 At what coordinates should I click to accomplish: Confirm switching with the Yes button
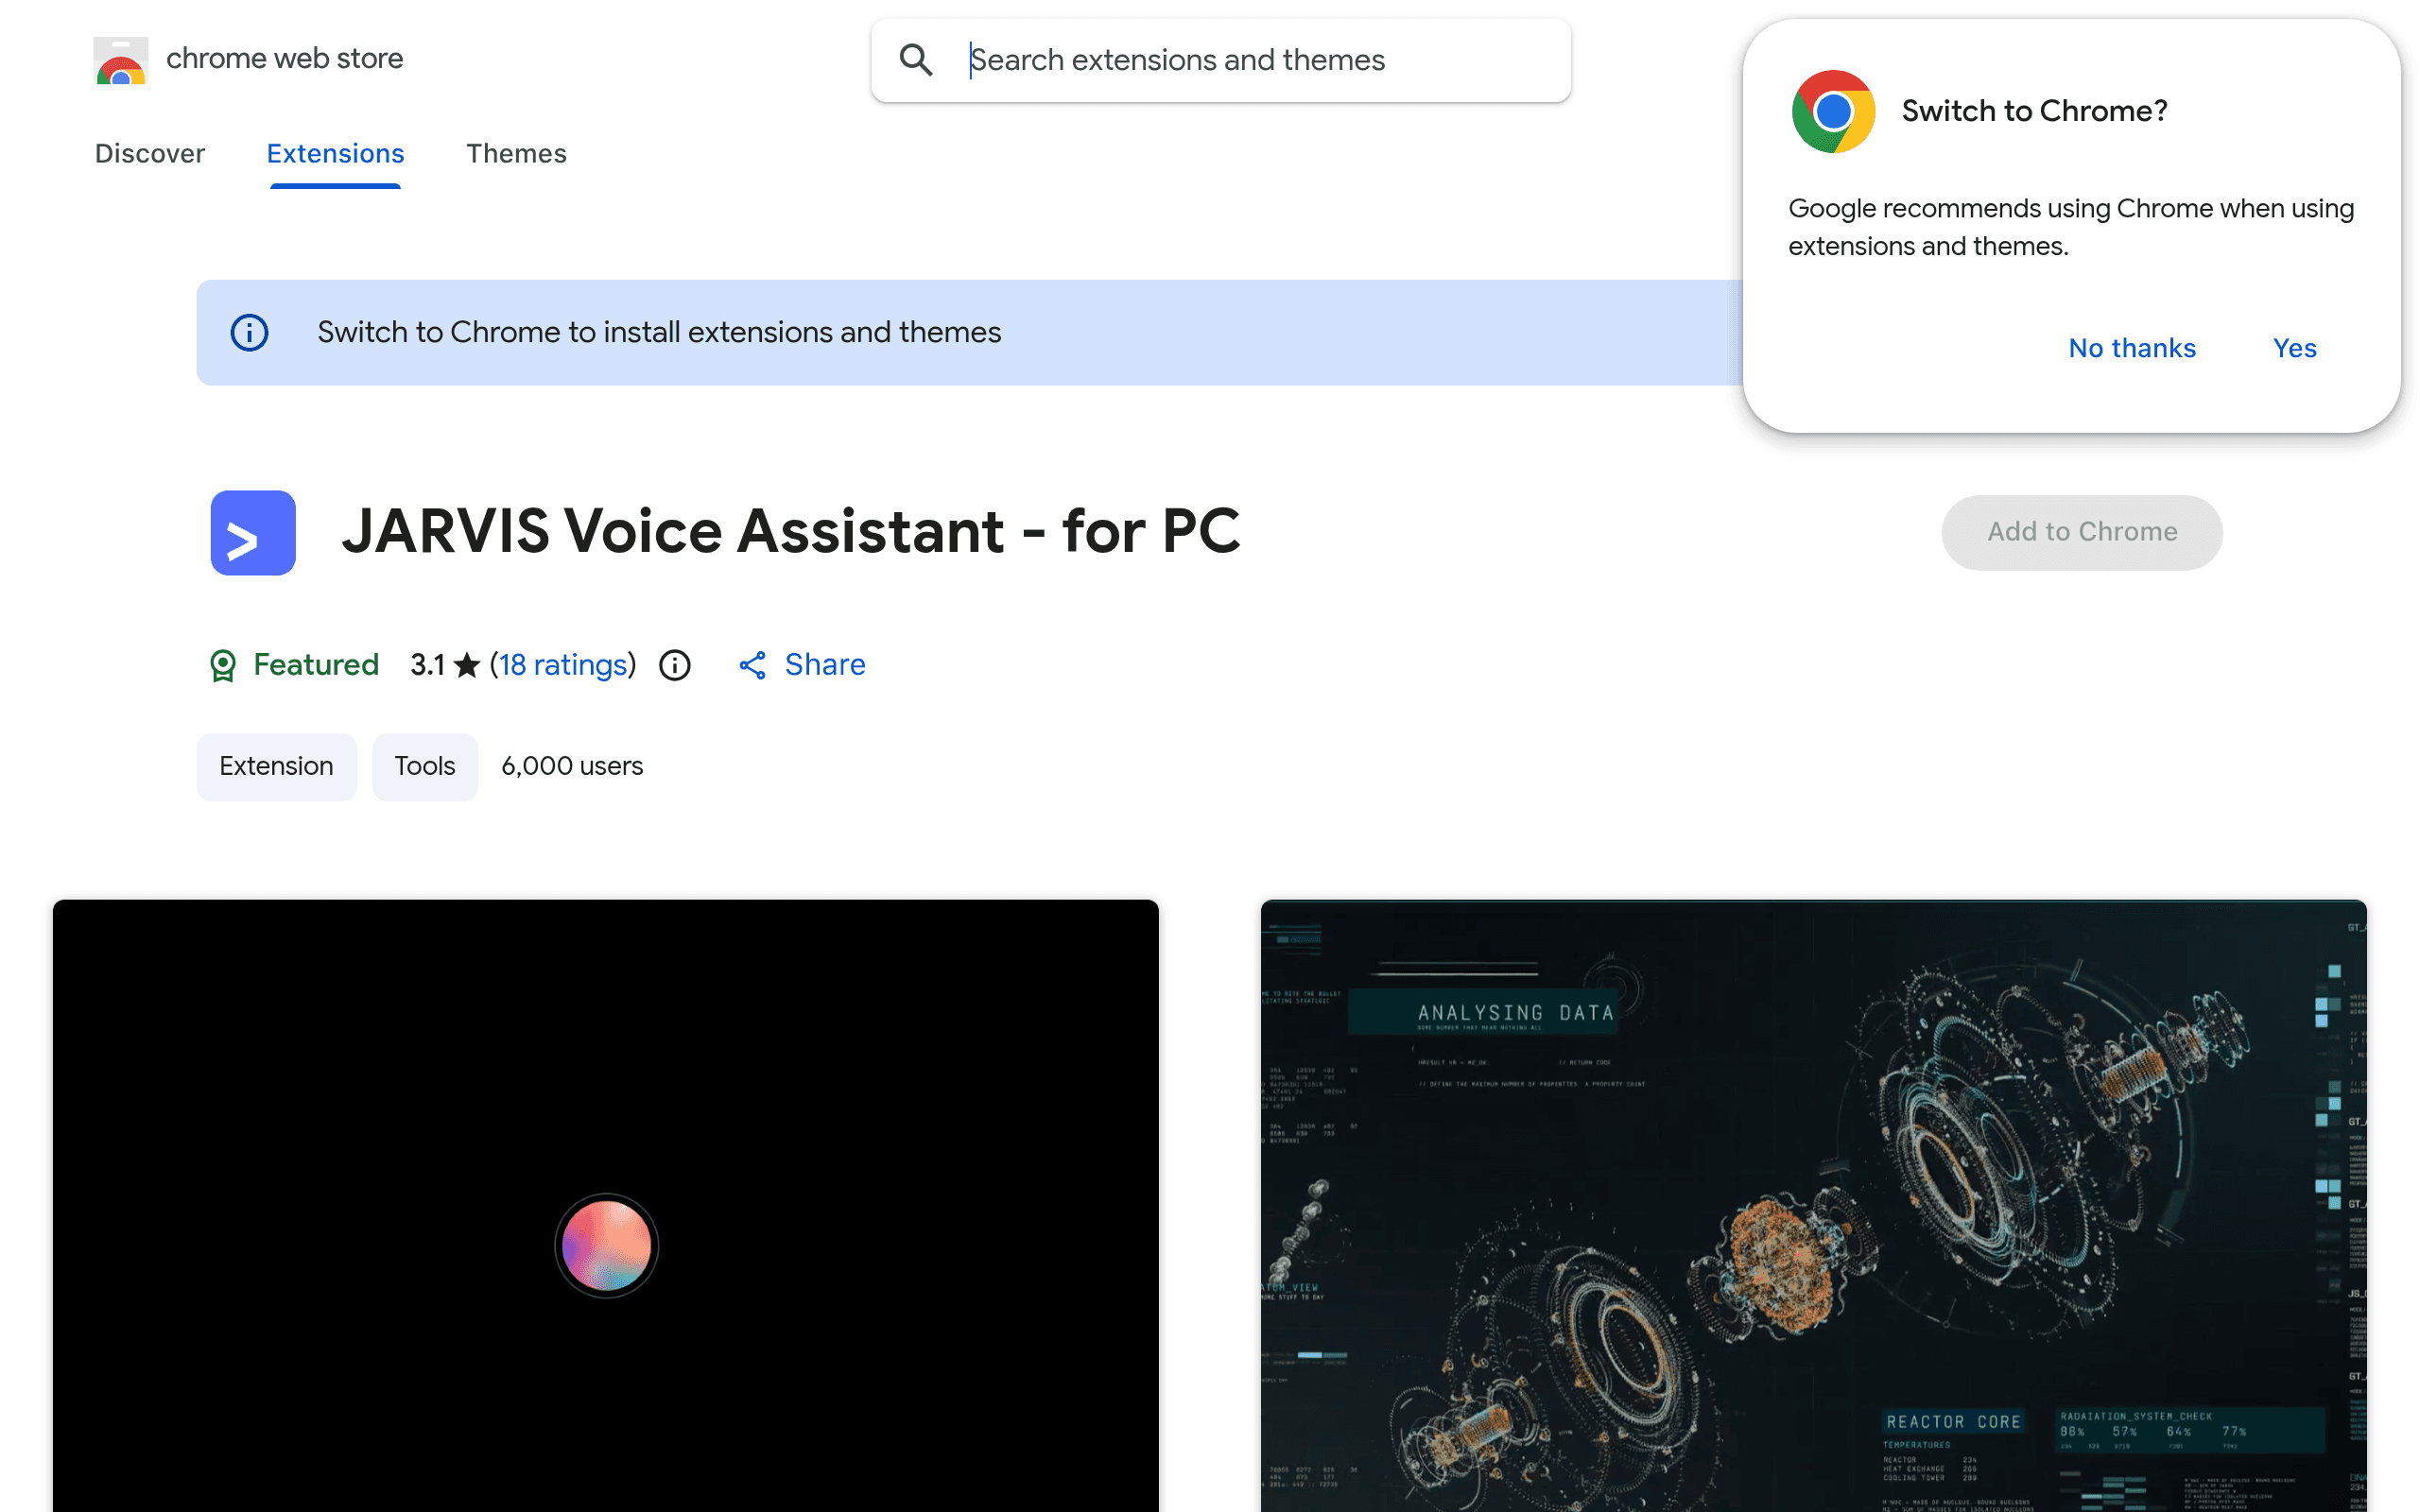coord(2294,348)
